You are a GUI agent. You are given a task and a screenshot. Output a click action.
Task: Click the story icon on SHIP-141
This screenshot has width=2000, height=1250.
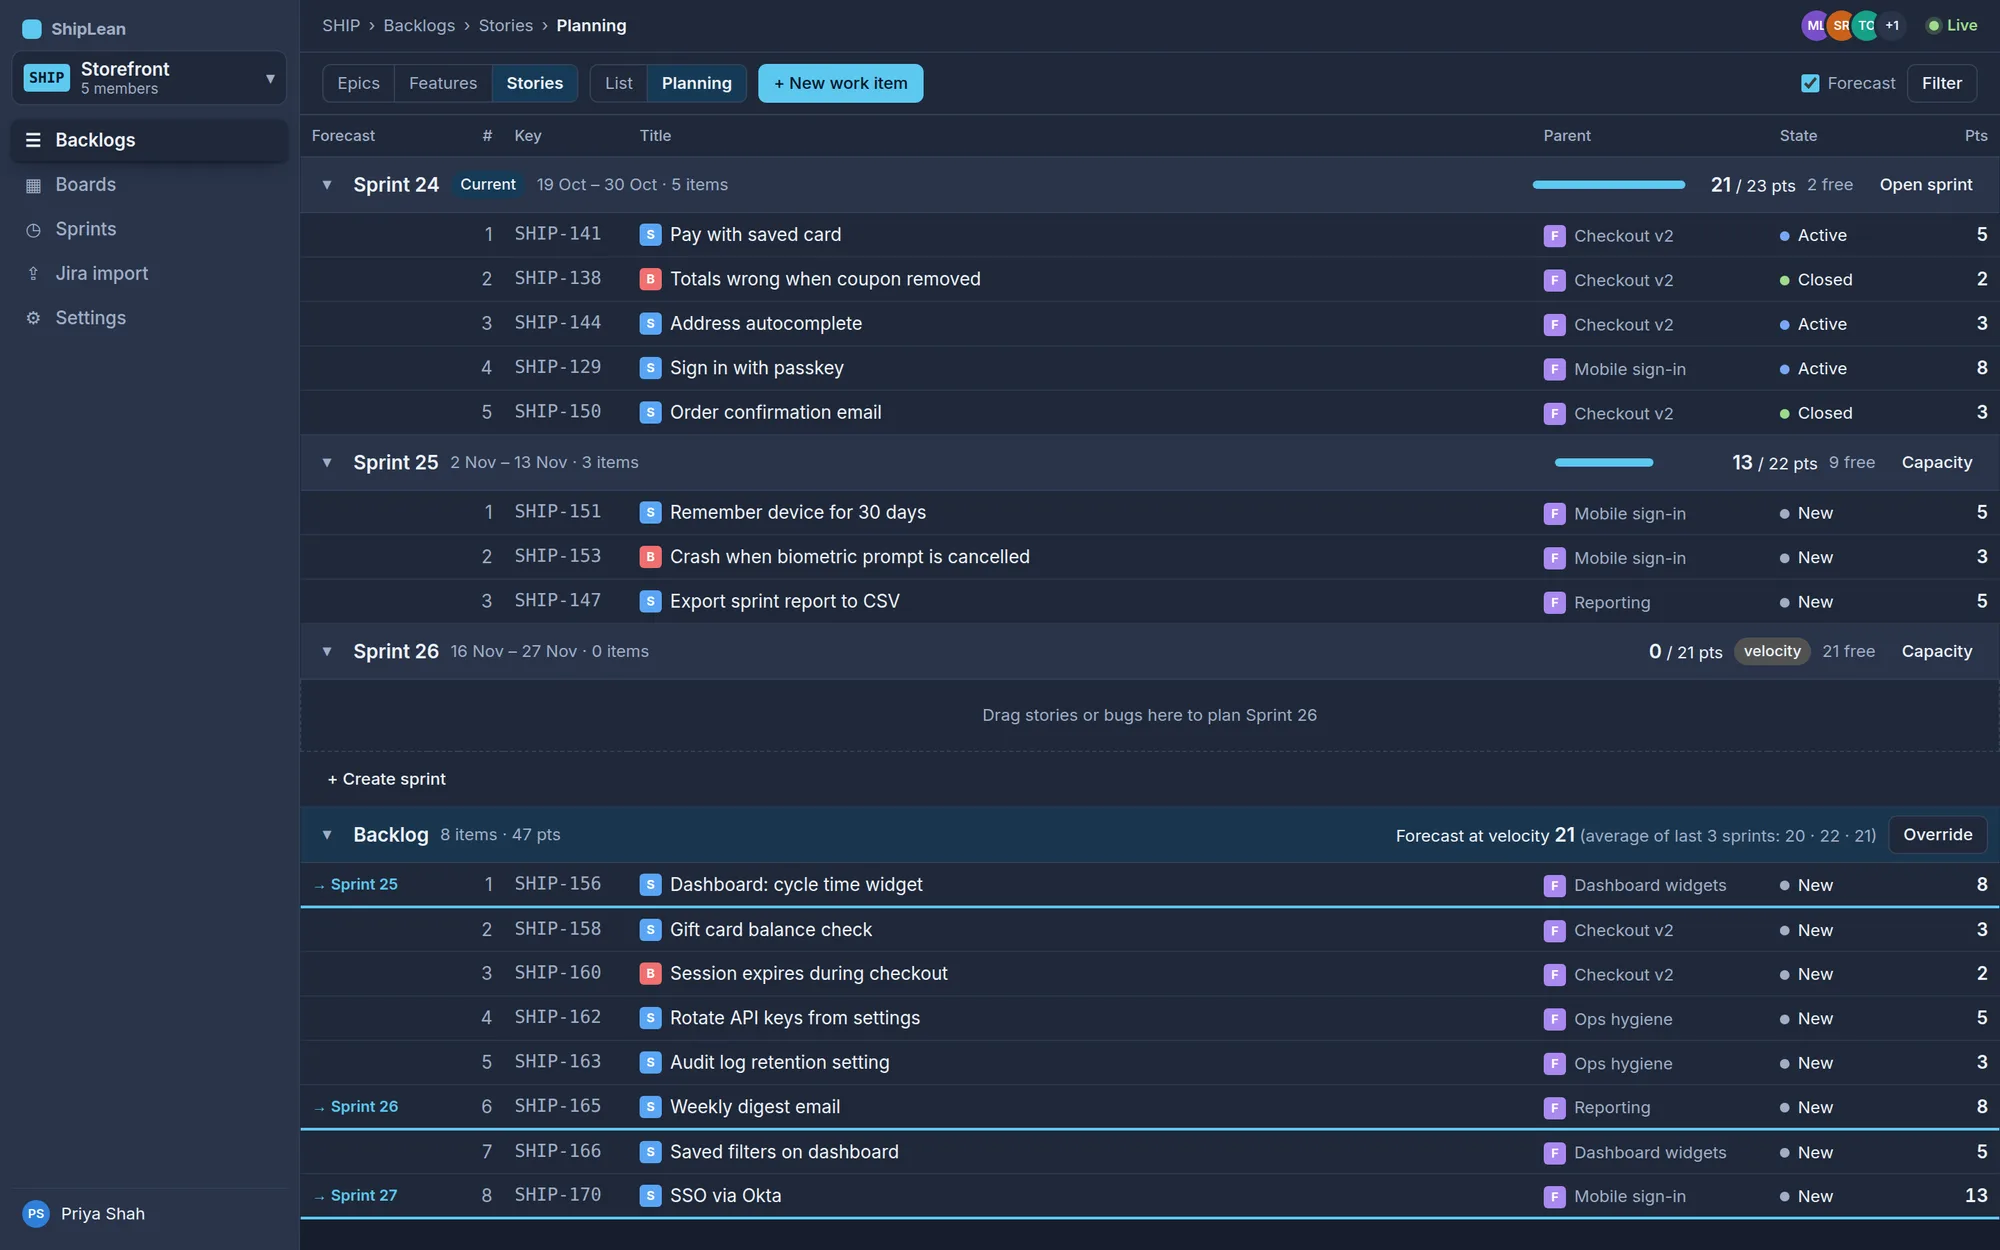pos(650,235)
